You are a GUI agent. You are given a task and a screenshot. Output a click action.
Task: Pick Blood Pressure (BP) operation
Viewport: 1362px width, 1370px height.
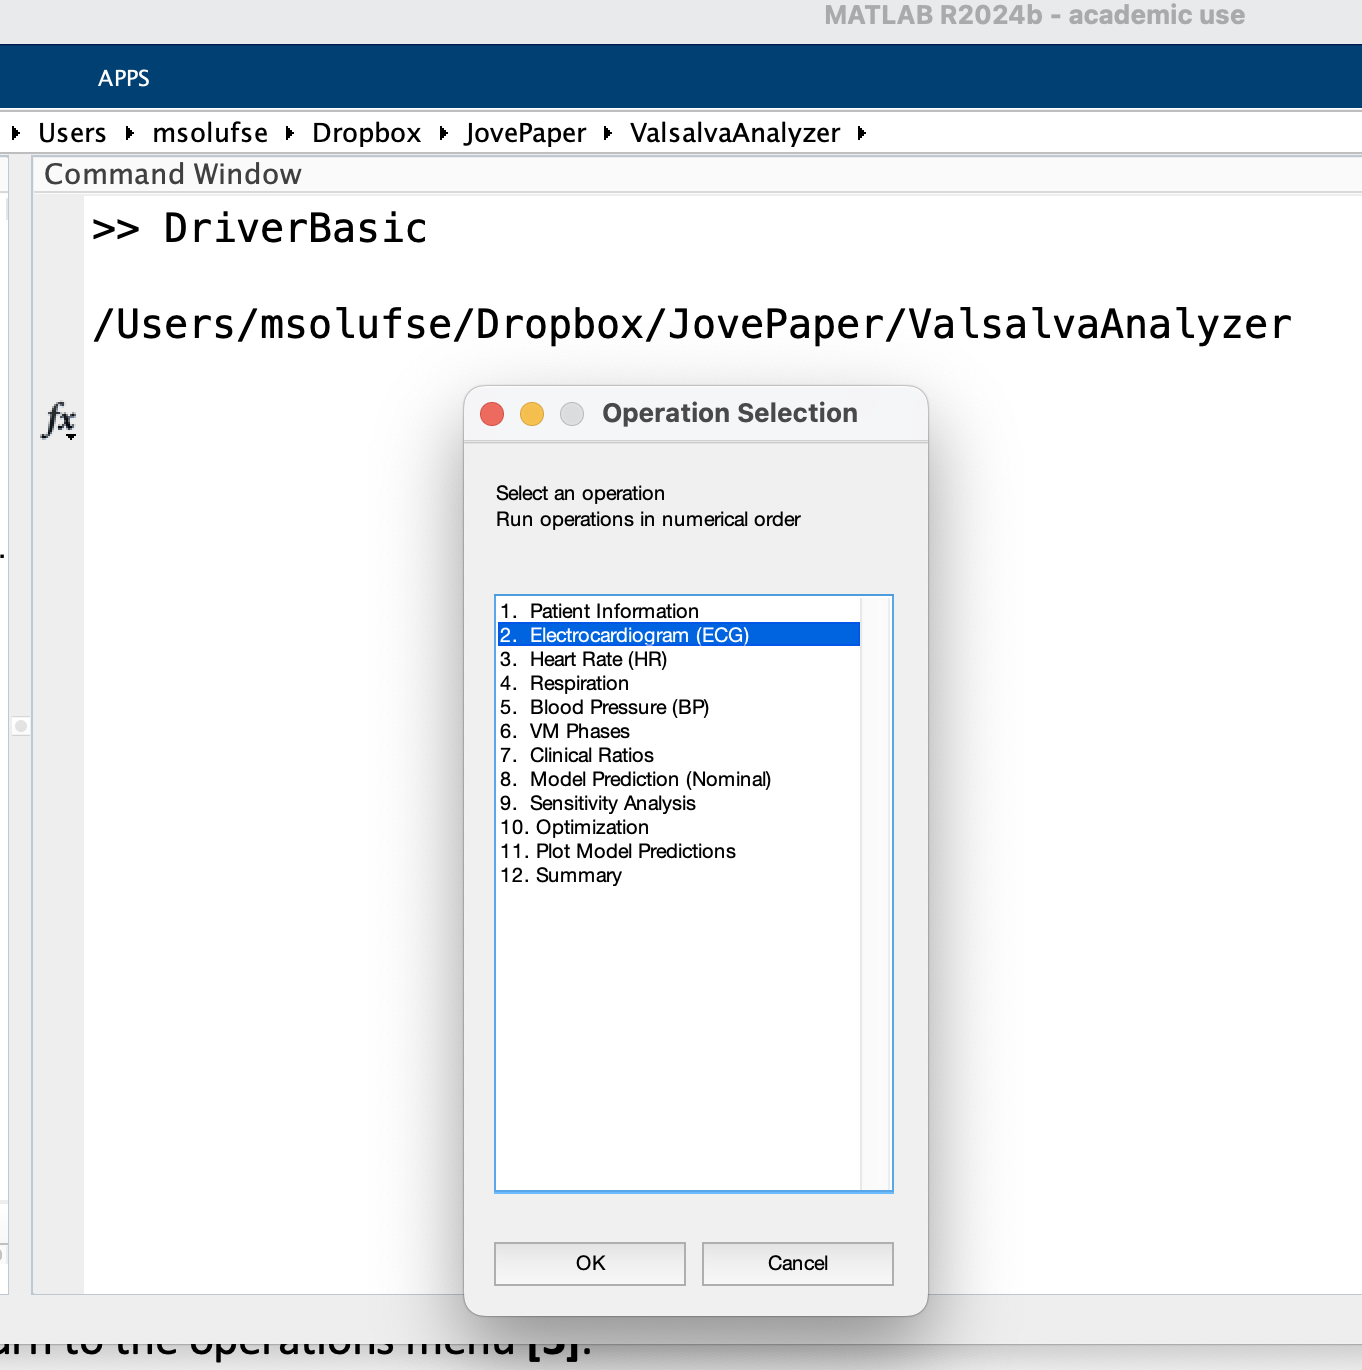tap(618, 707)
